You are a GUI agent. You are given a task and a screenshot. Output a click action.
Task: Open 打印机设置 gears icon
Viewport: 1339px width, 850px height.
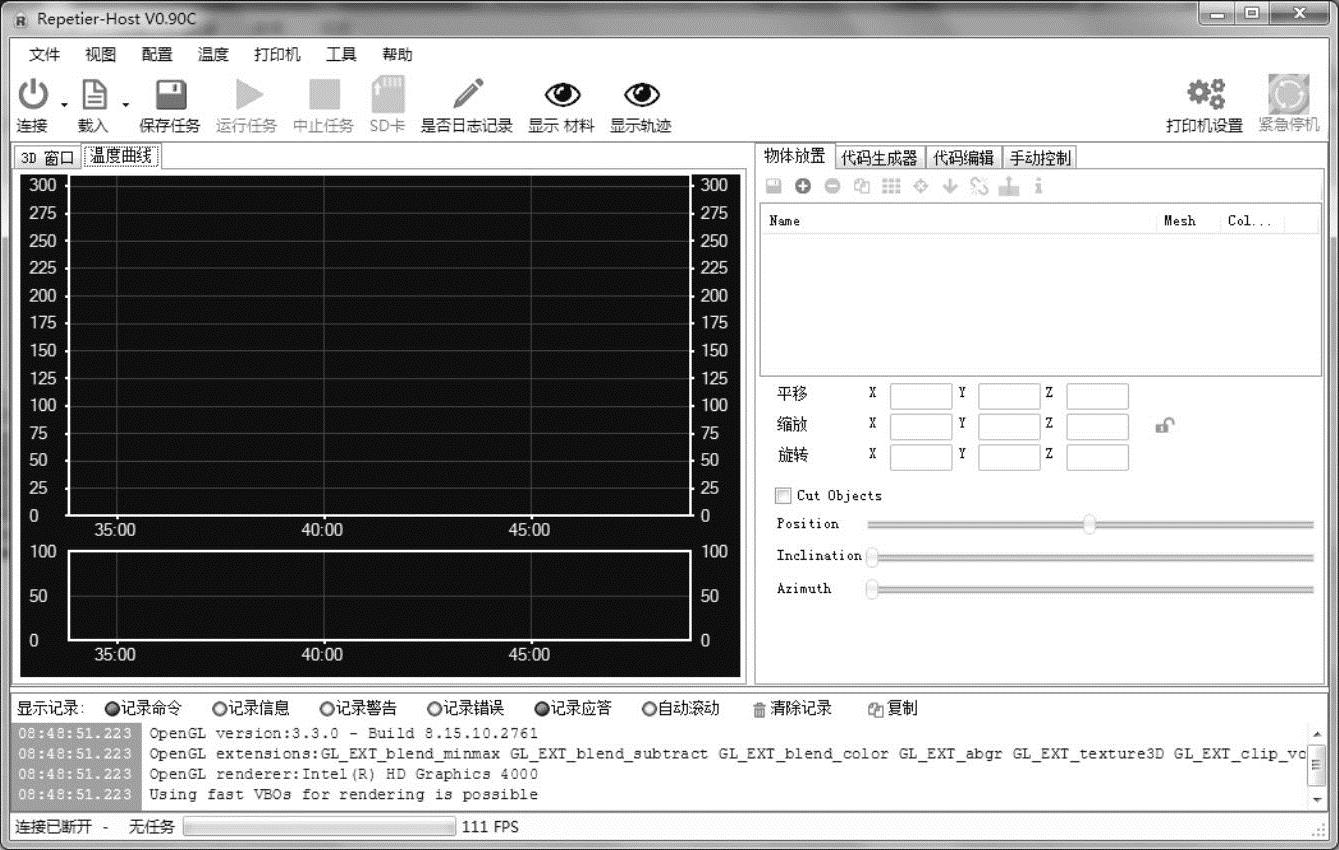[x=1205, y=95]
